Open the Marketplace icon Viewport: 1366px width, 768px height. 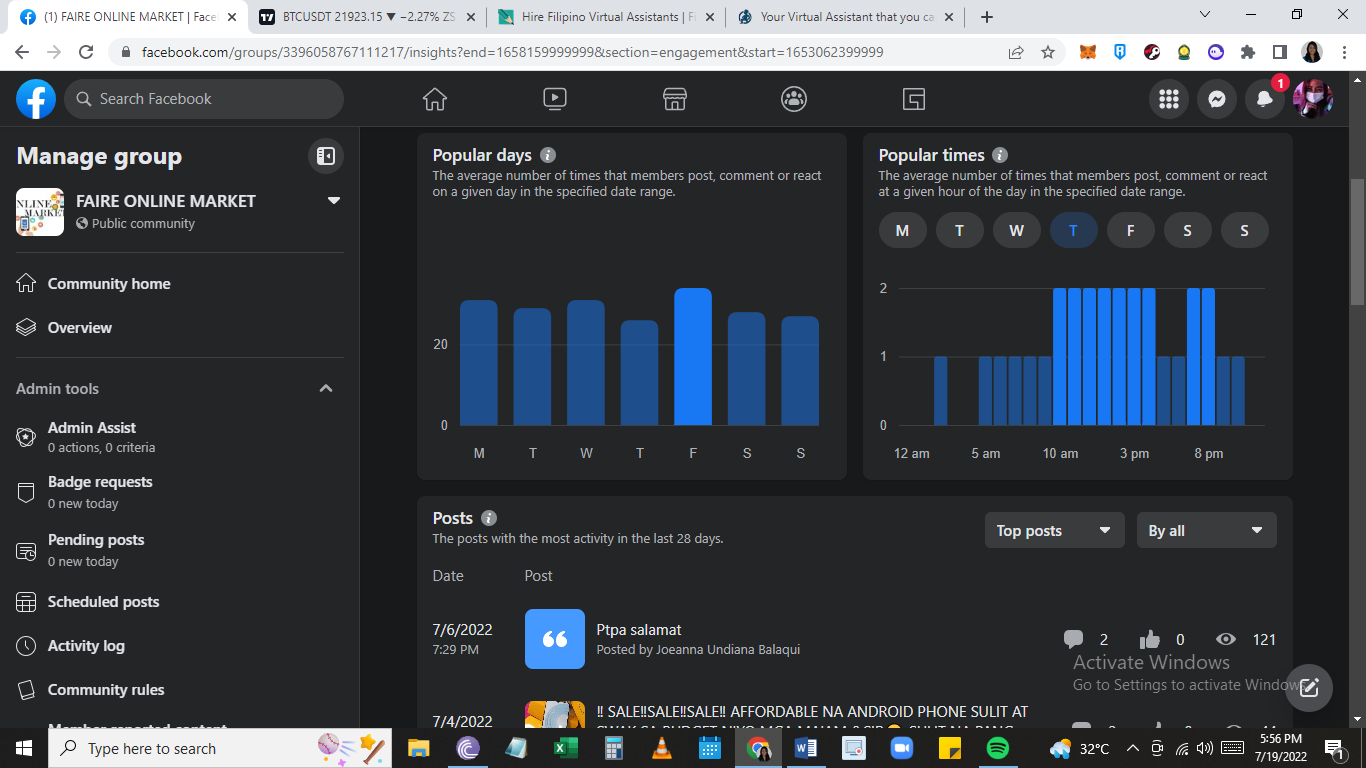[x=675, y=99]
